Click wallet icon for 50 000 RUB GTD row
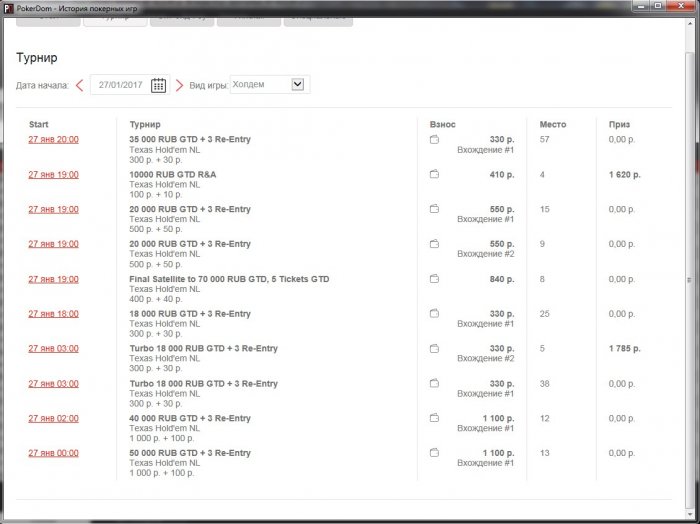Viewport: 700px width, 524px height. pyautogui.click(x=434, y=453)
